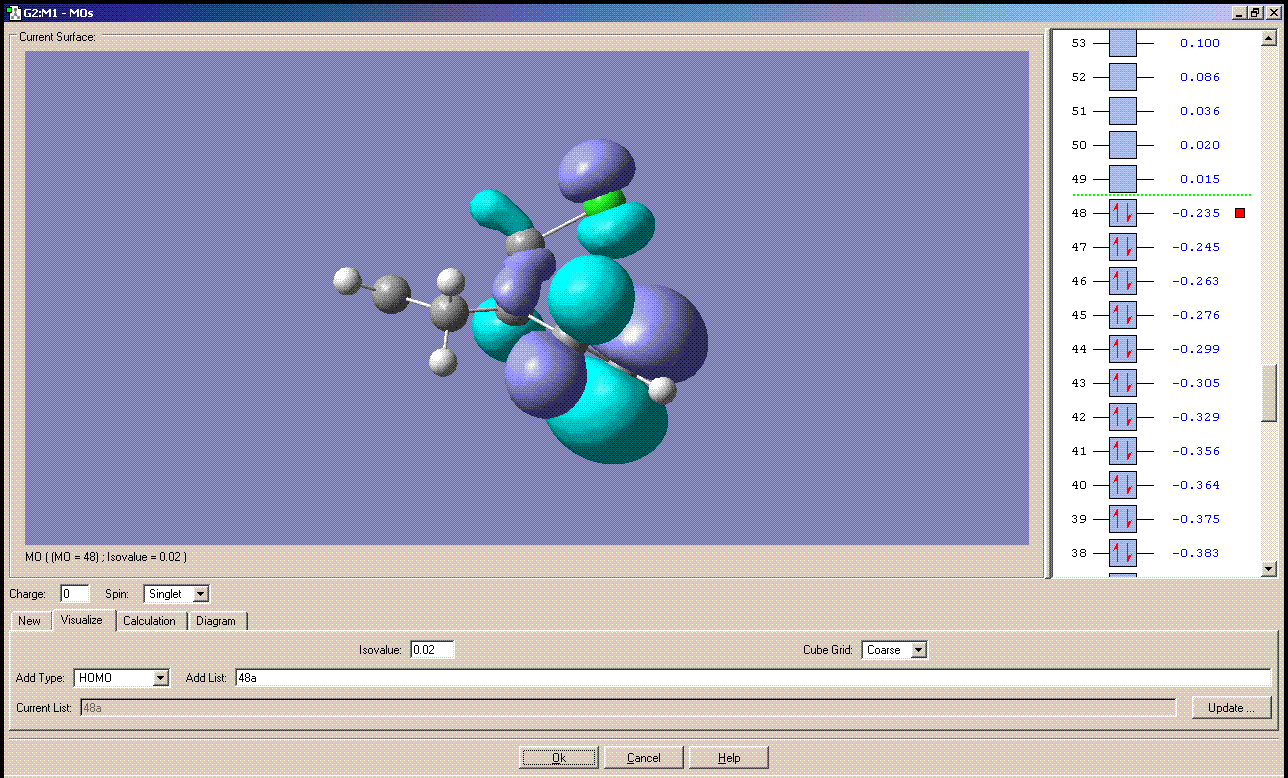Select the occupancy box of orbital 46
This screenshot has height=778, width=1288.
point(1123,281)
